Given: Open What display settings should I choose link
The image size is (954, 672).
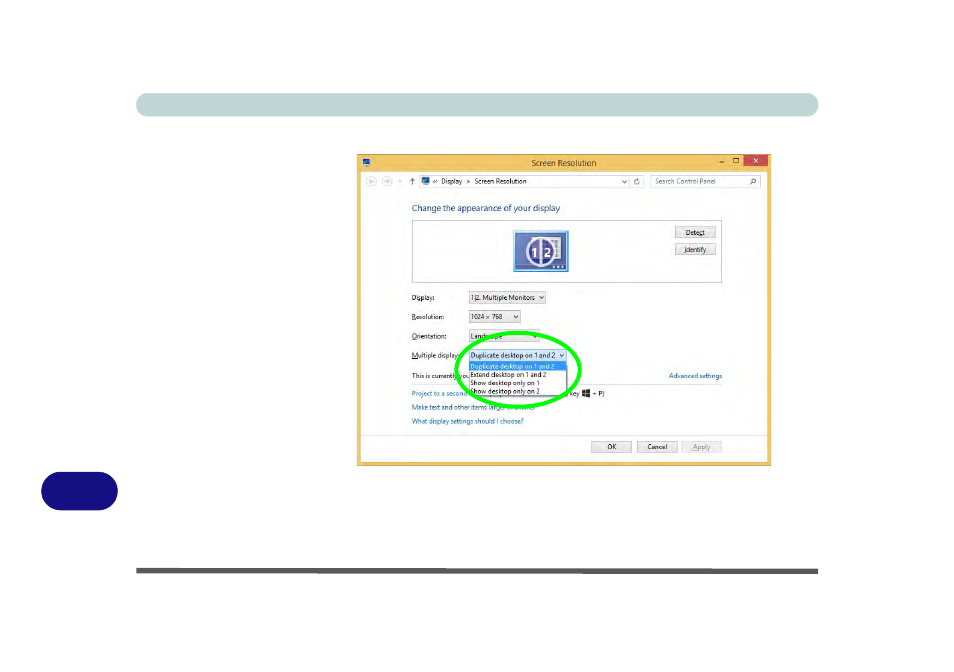Looking at the screenshot, I should (467, 421).
